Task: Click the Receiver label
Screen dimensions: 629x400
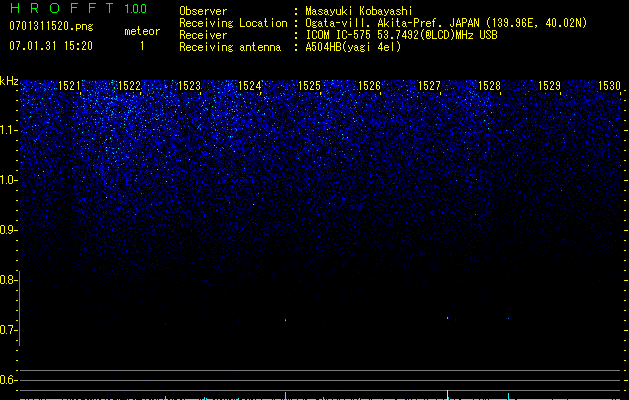Action: [203, 35]
